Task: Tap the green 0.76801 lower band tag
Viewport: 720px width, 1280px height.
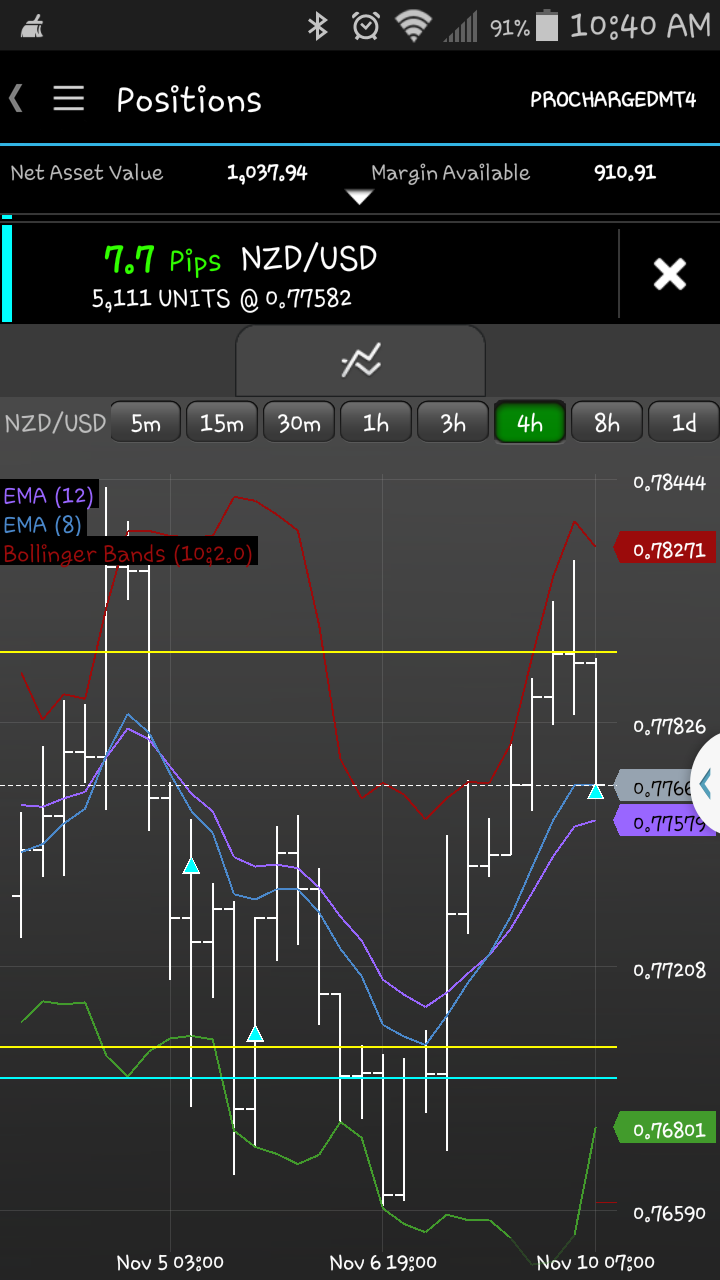Action: coord(664,1129)
